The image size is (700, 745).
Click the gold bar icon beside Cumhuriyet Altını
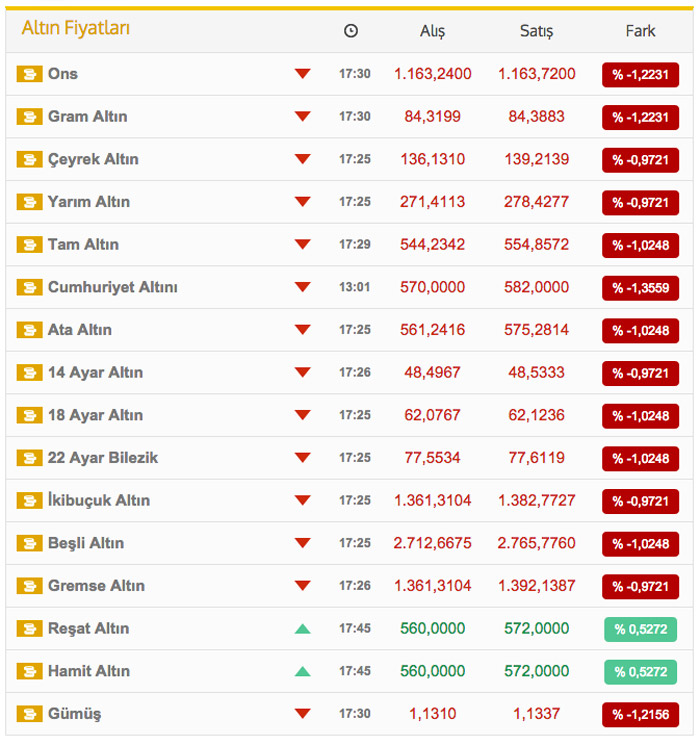tap(29, 288)
